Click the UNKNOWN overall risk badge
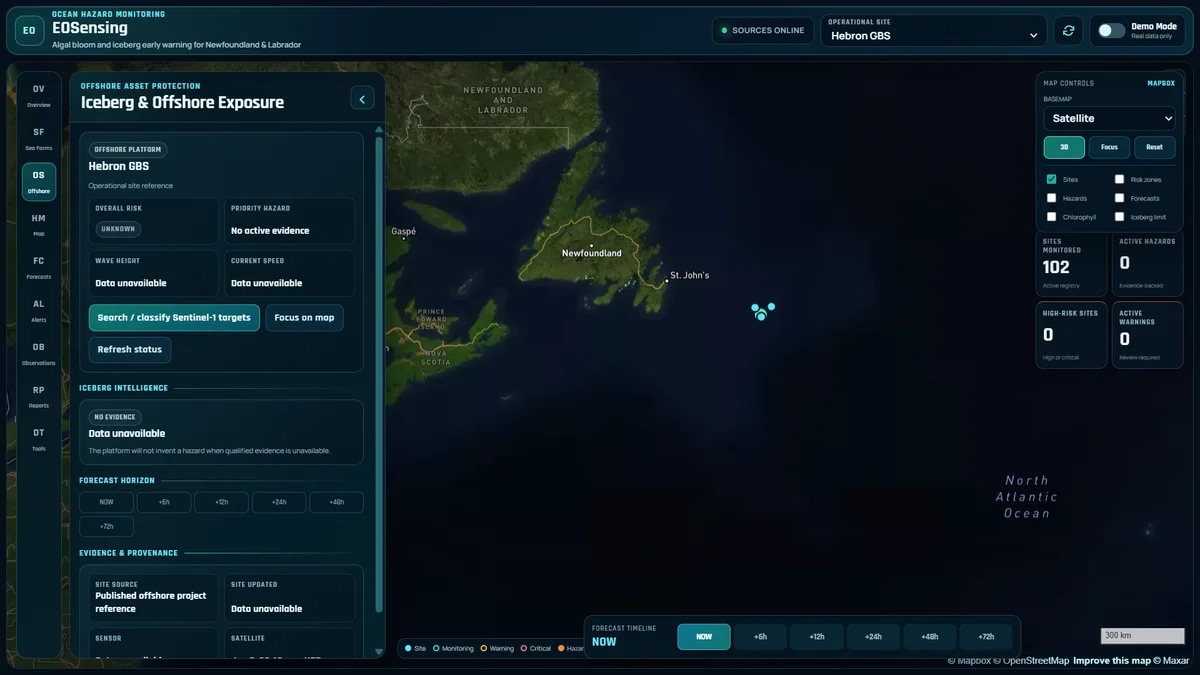The height and width of the screenshot is (675, 1200). [118, 229]
